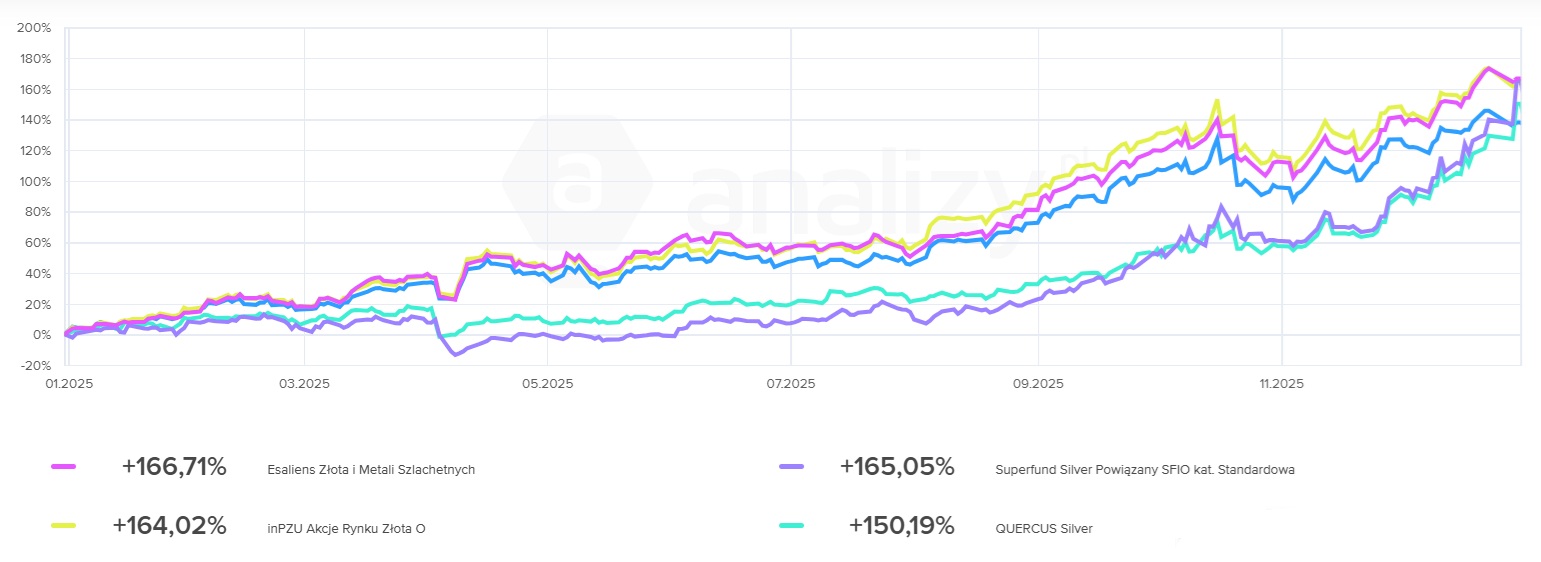
Task: Click the +164,02% return value
Action: click(x=170, y=526)
